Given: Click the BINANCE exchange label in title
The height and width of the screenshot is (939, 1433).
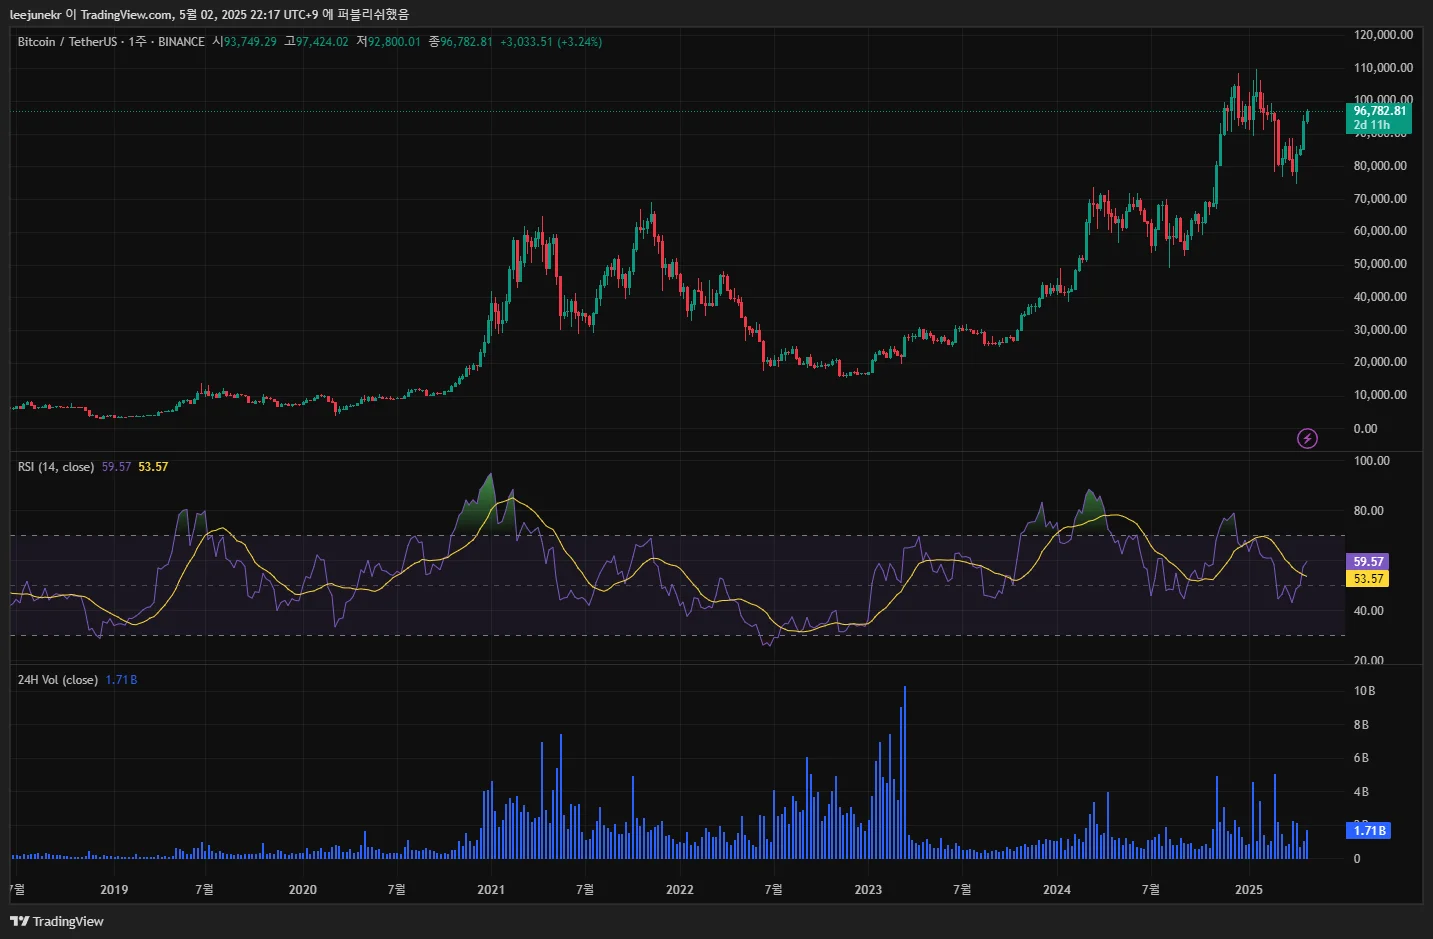Looking at the screenshot, I should coord(181,42).
